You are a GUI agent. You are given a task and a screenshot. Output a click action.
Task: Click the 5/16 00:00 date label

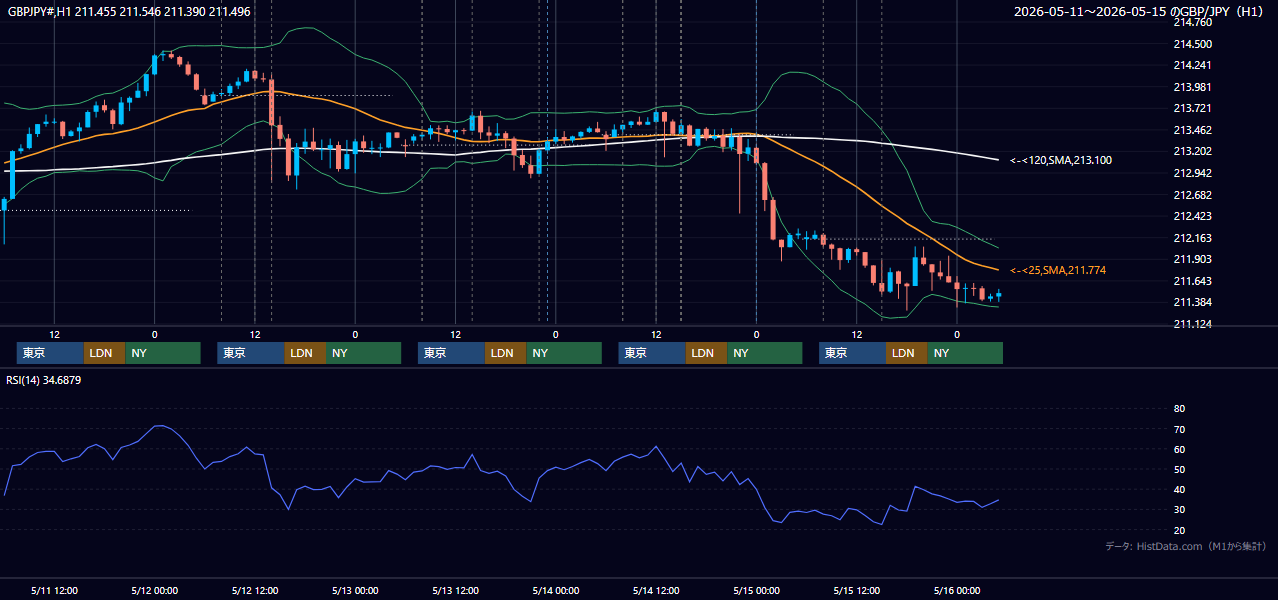pos(957,590)
